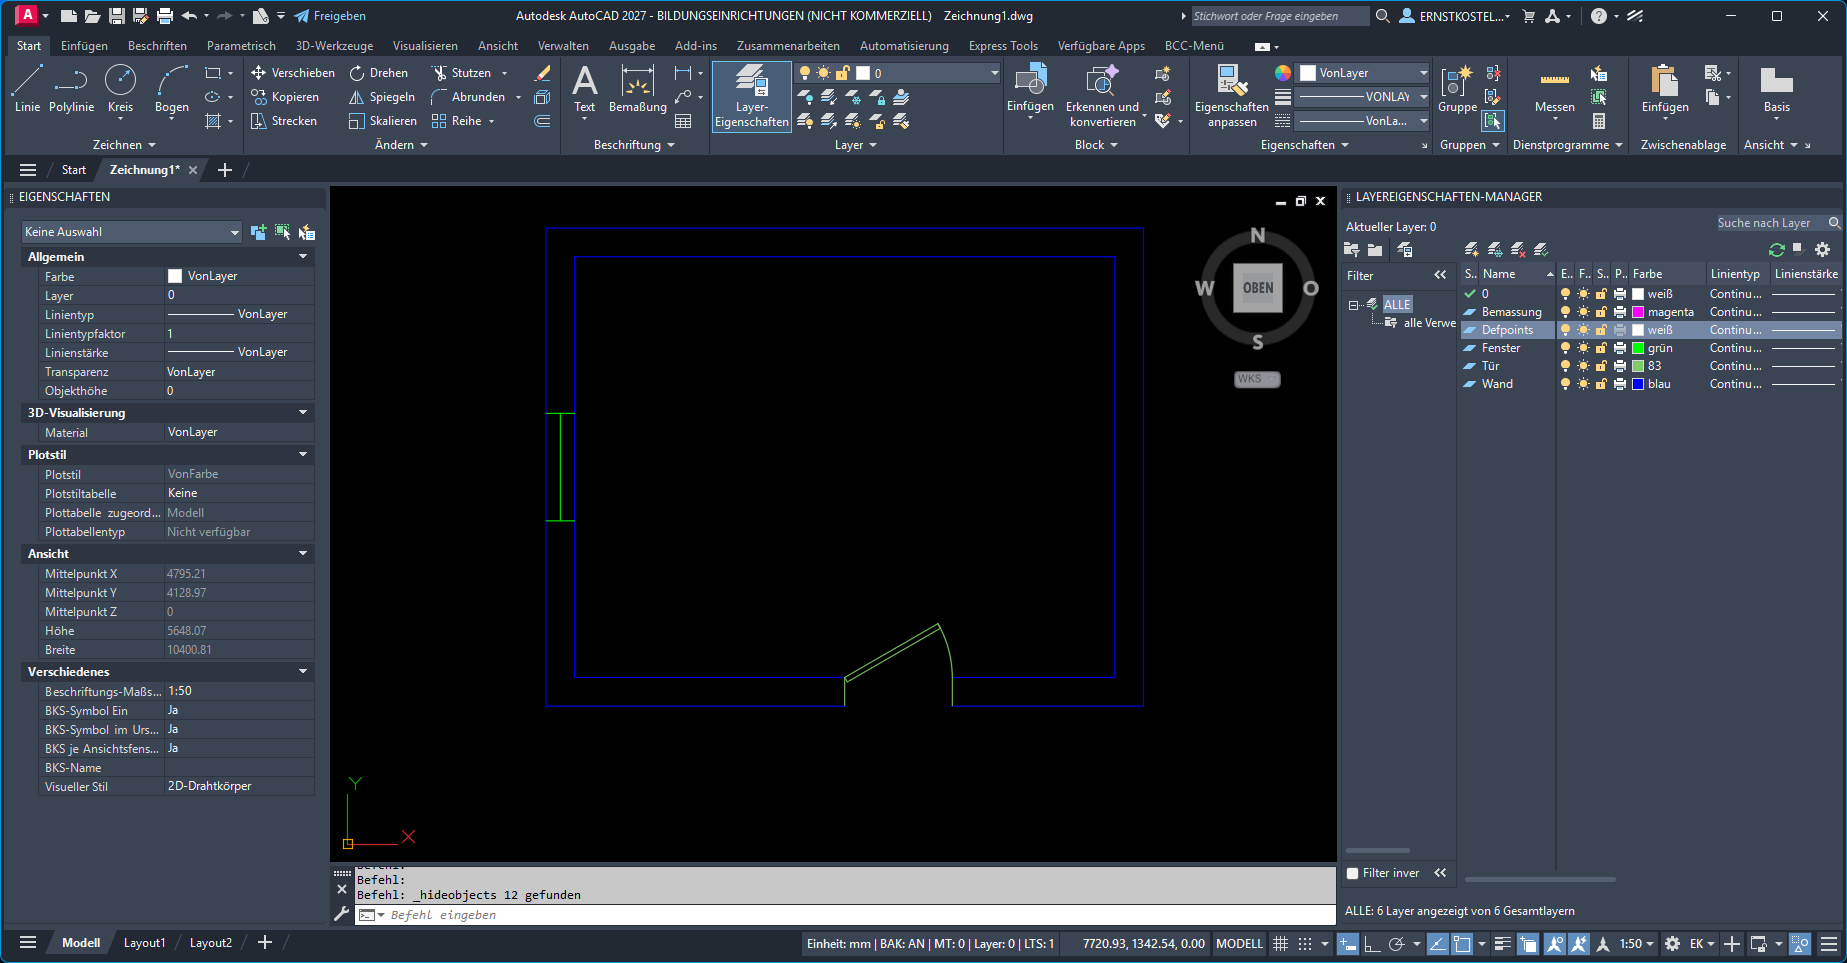Collapse the Allgemein properties section
Screen dimensions: 1847x963
coord(303,257)
